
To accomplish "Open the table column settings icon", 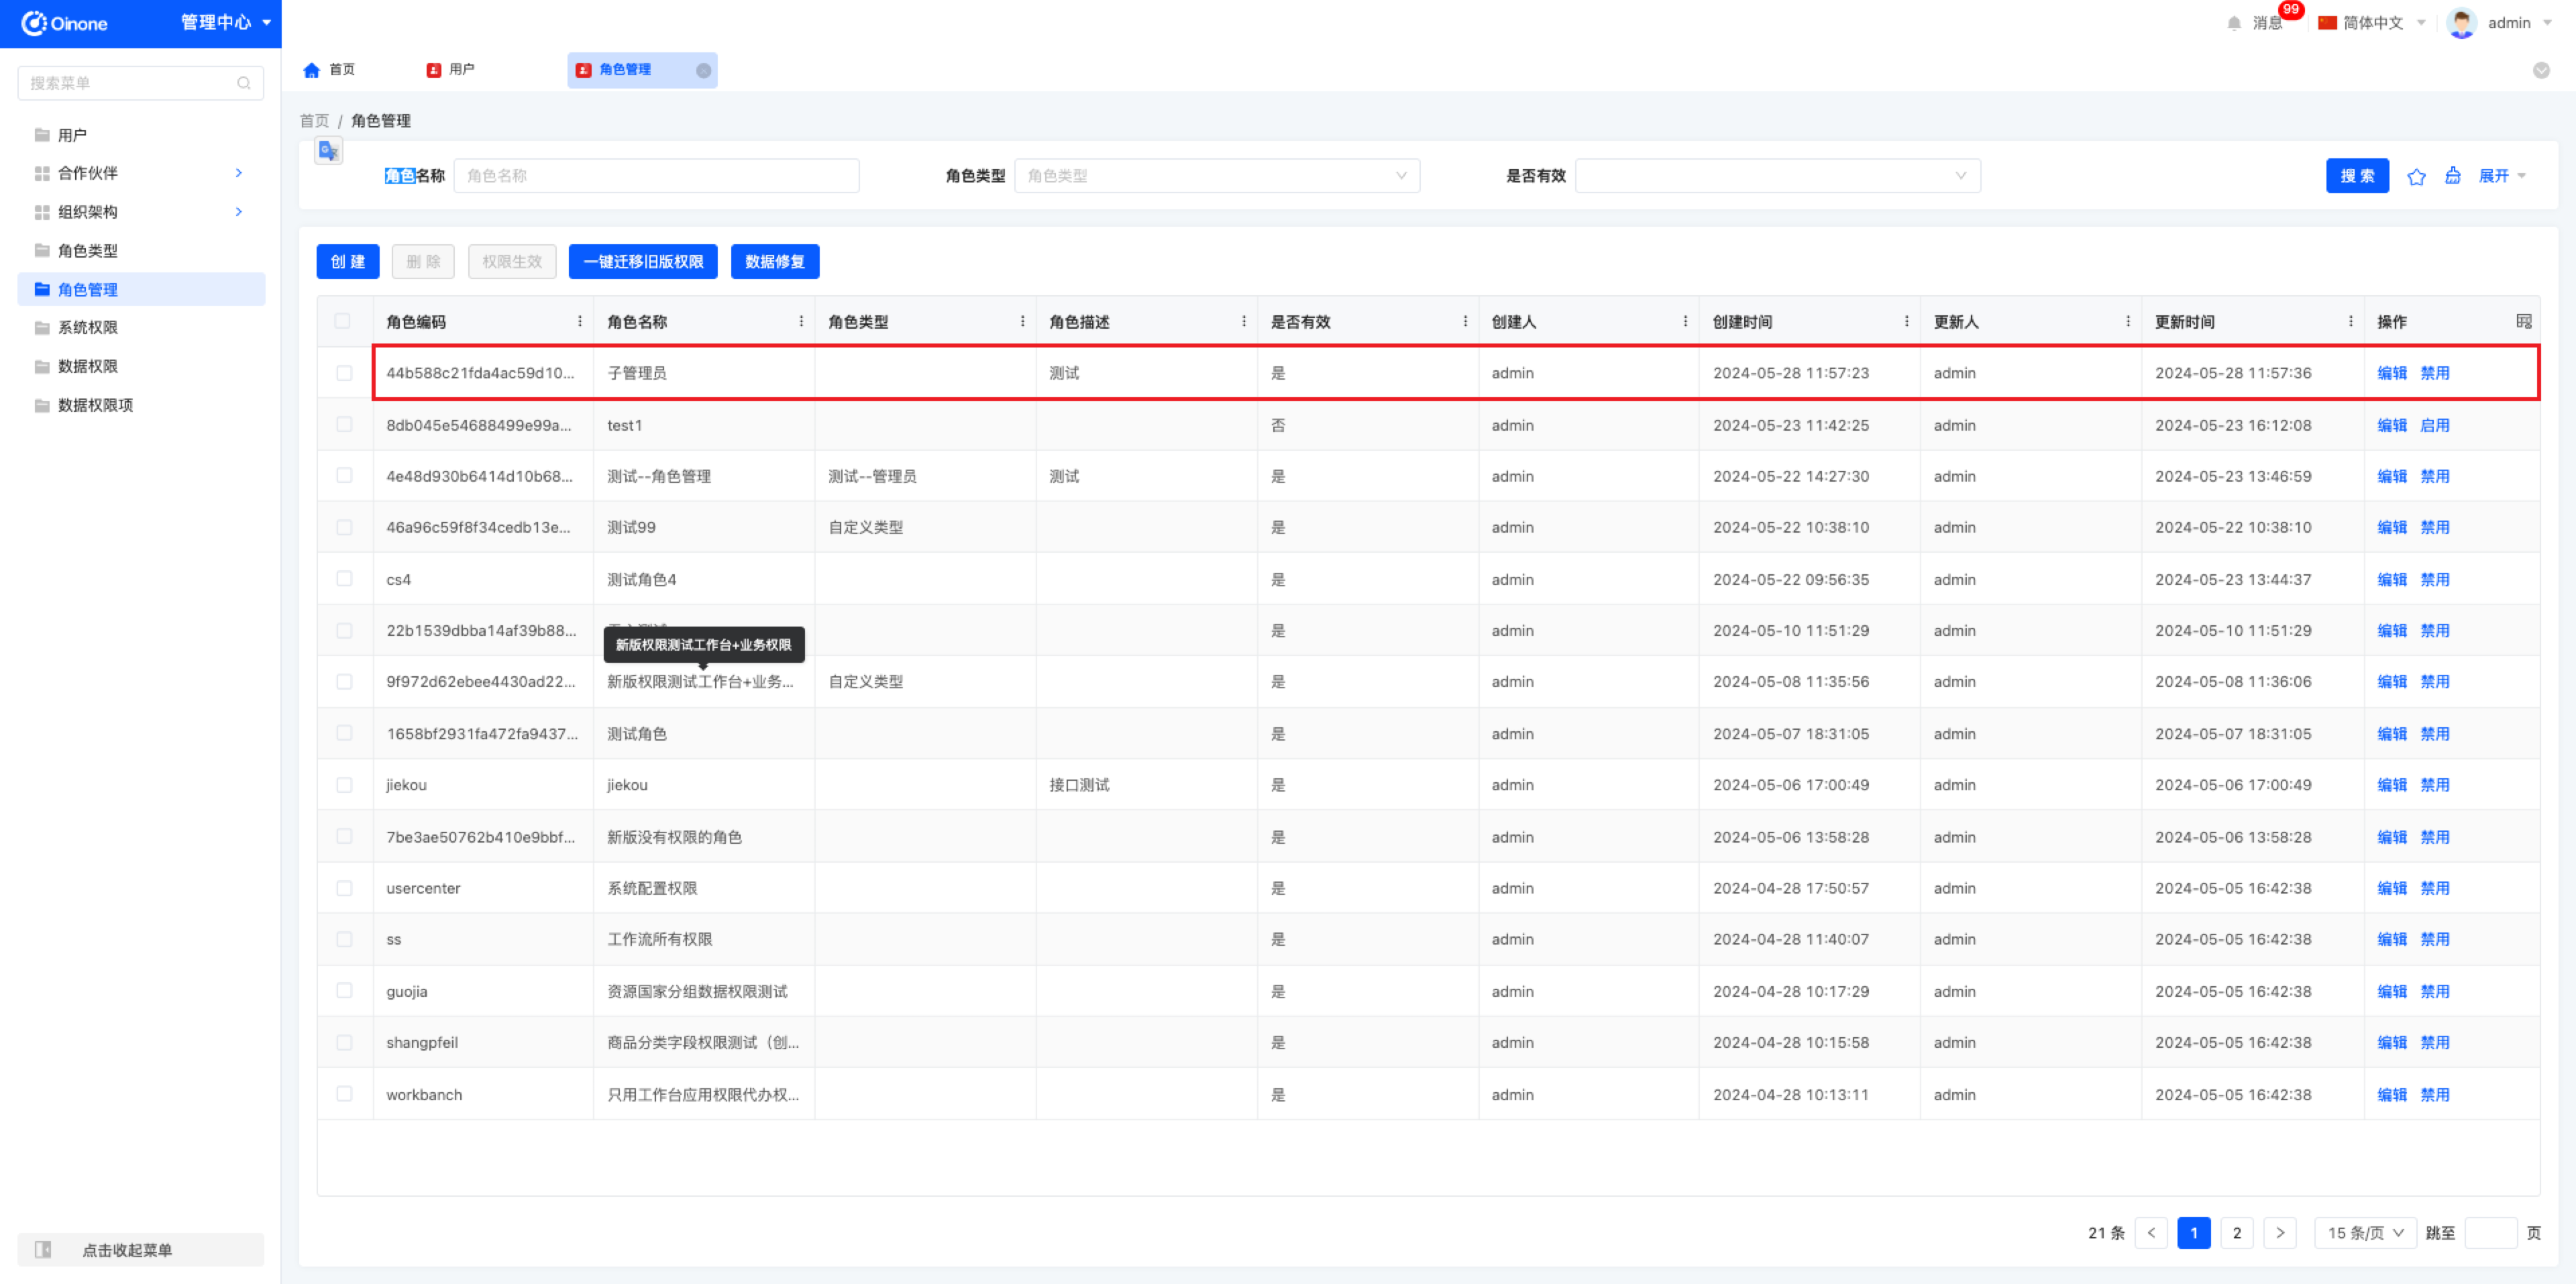I will click(x=2523, y=321).
